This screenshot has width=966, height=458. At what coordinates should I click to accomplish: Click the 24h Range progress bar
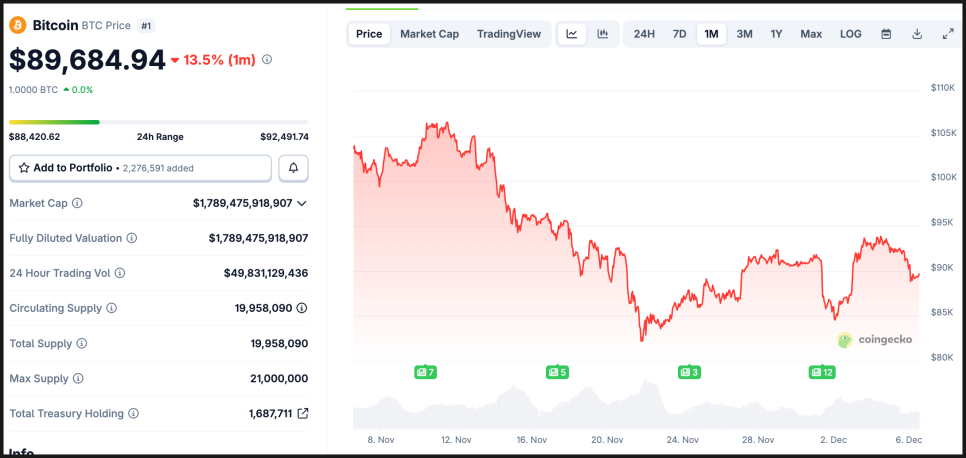(158, 122)
